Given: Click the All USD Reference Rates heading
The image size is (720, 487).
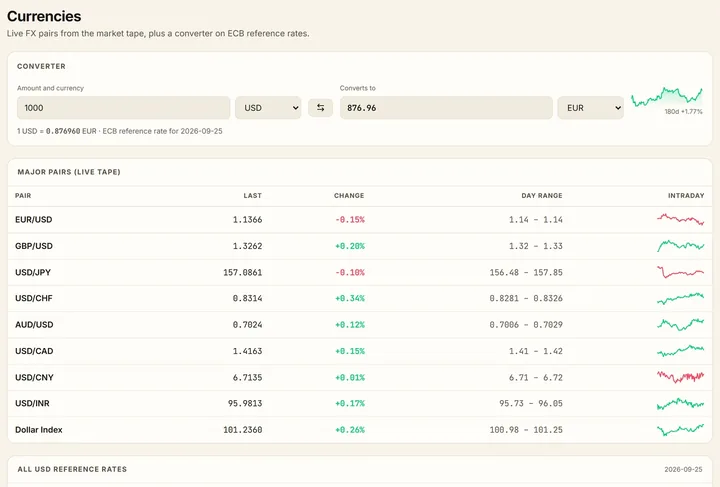Looking at the screenshot, I should pos(72,469).
